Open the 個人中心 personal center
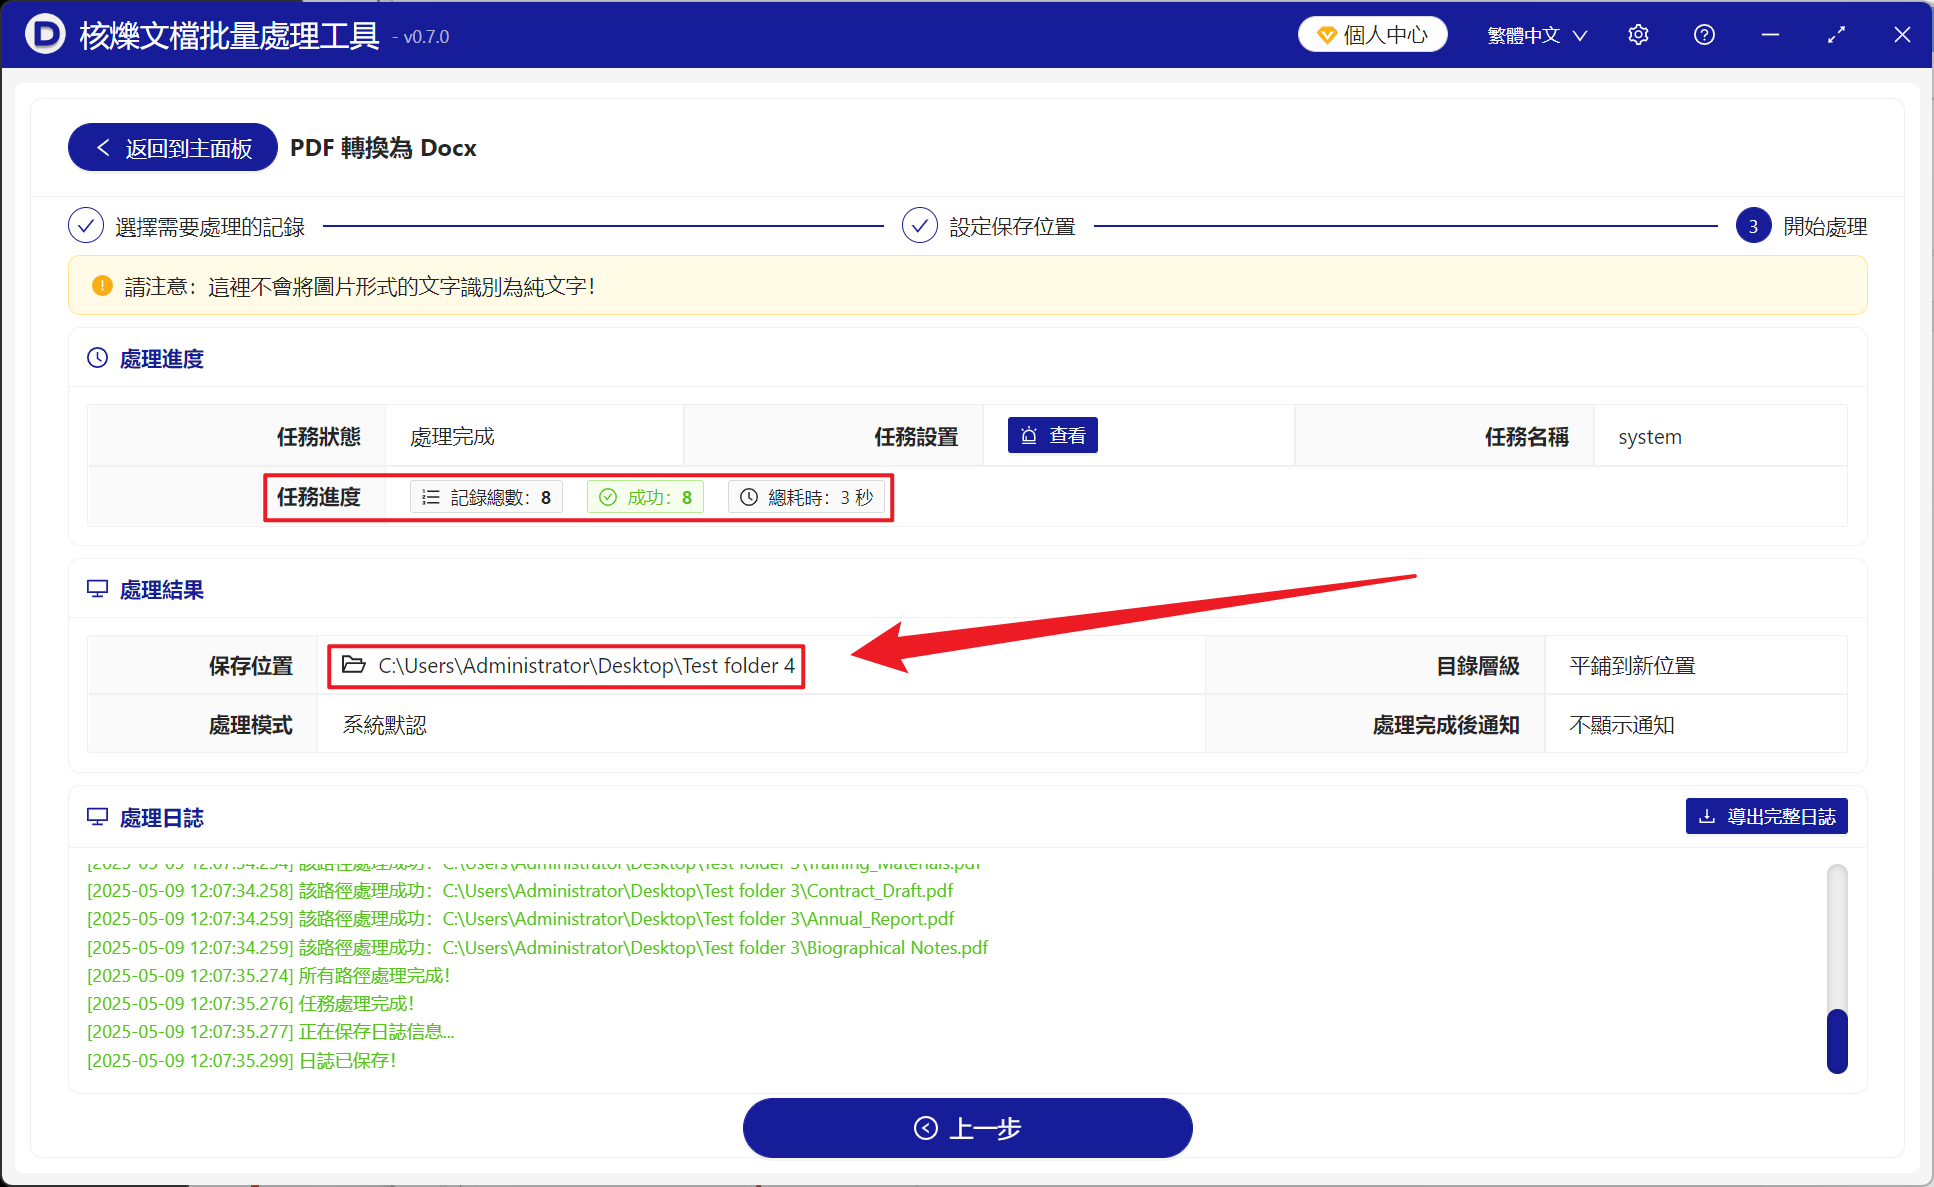This screenshot has width=1934, height=1187. coord(1372,35)
